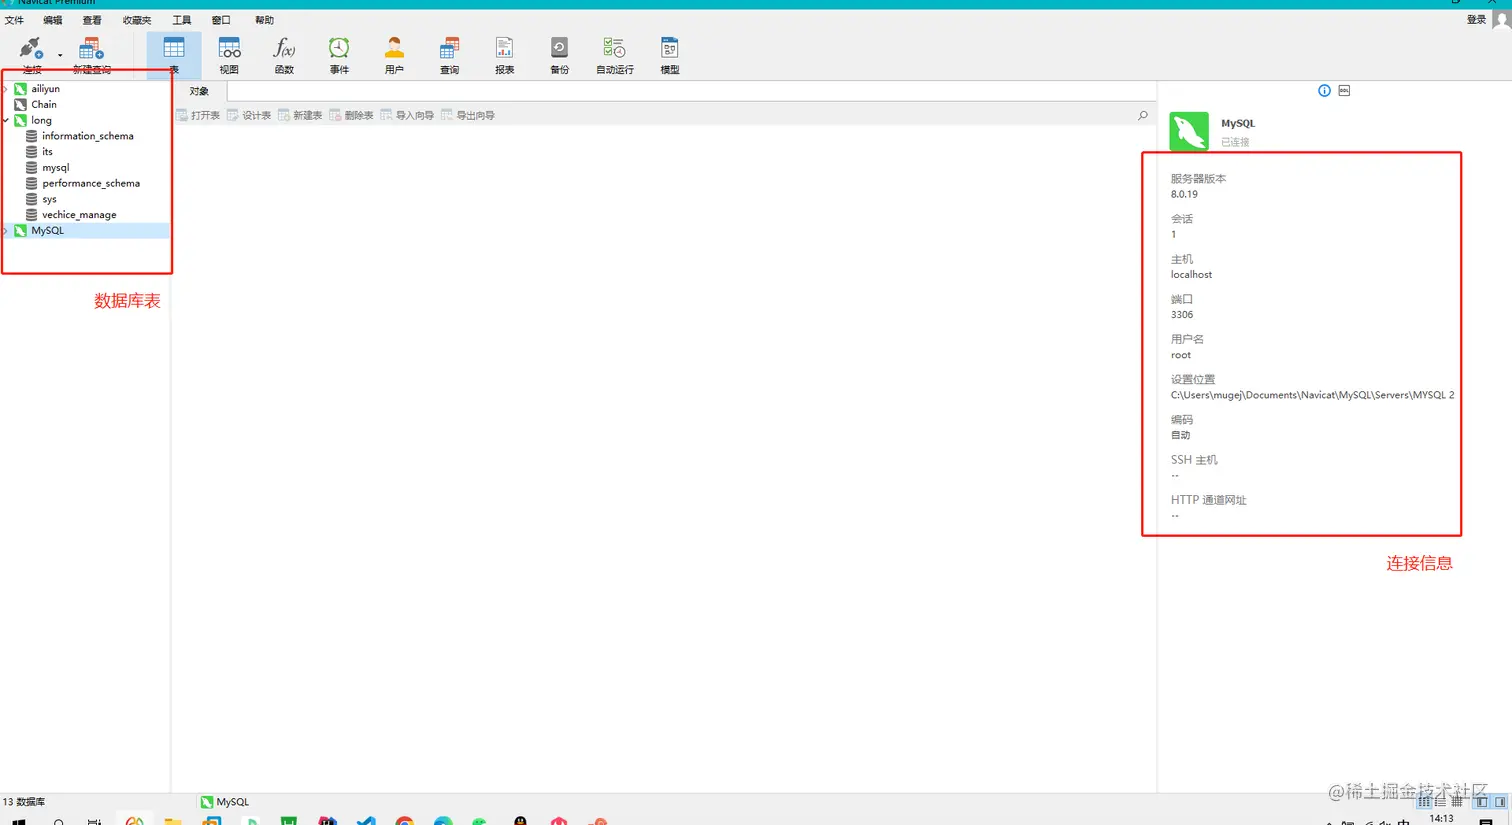Screen dimensions: 1512x825
Task: Click the 设计表 button
Action: click(249, 116)
